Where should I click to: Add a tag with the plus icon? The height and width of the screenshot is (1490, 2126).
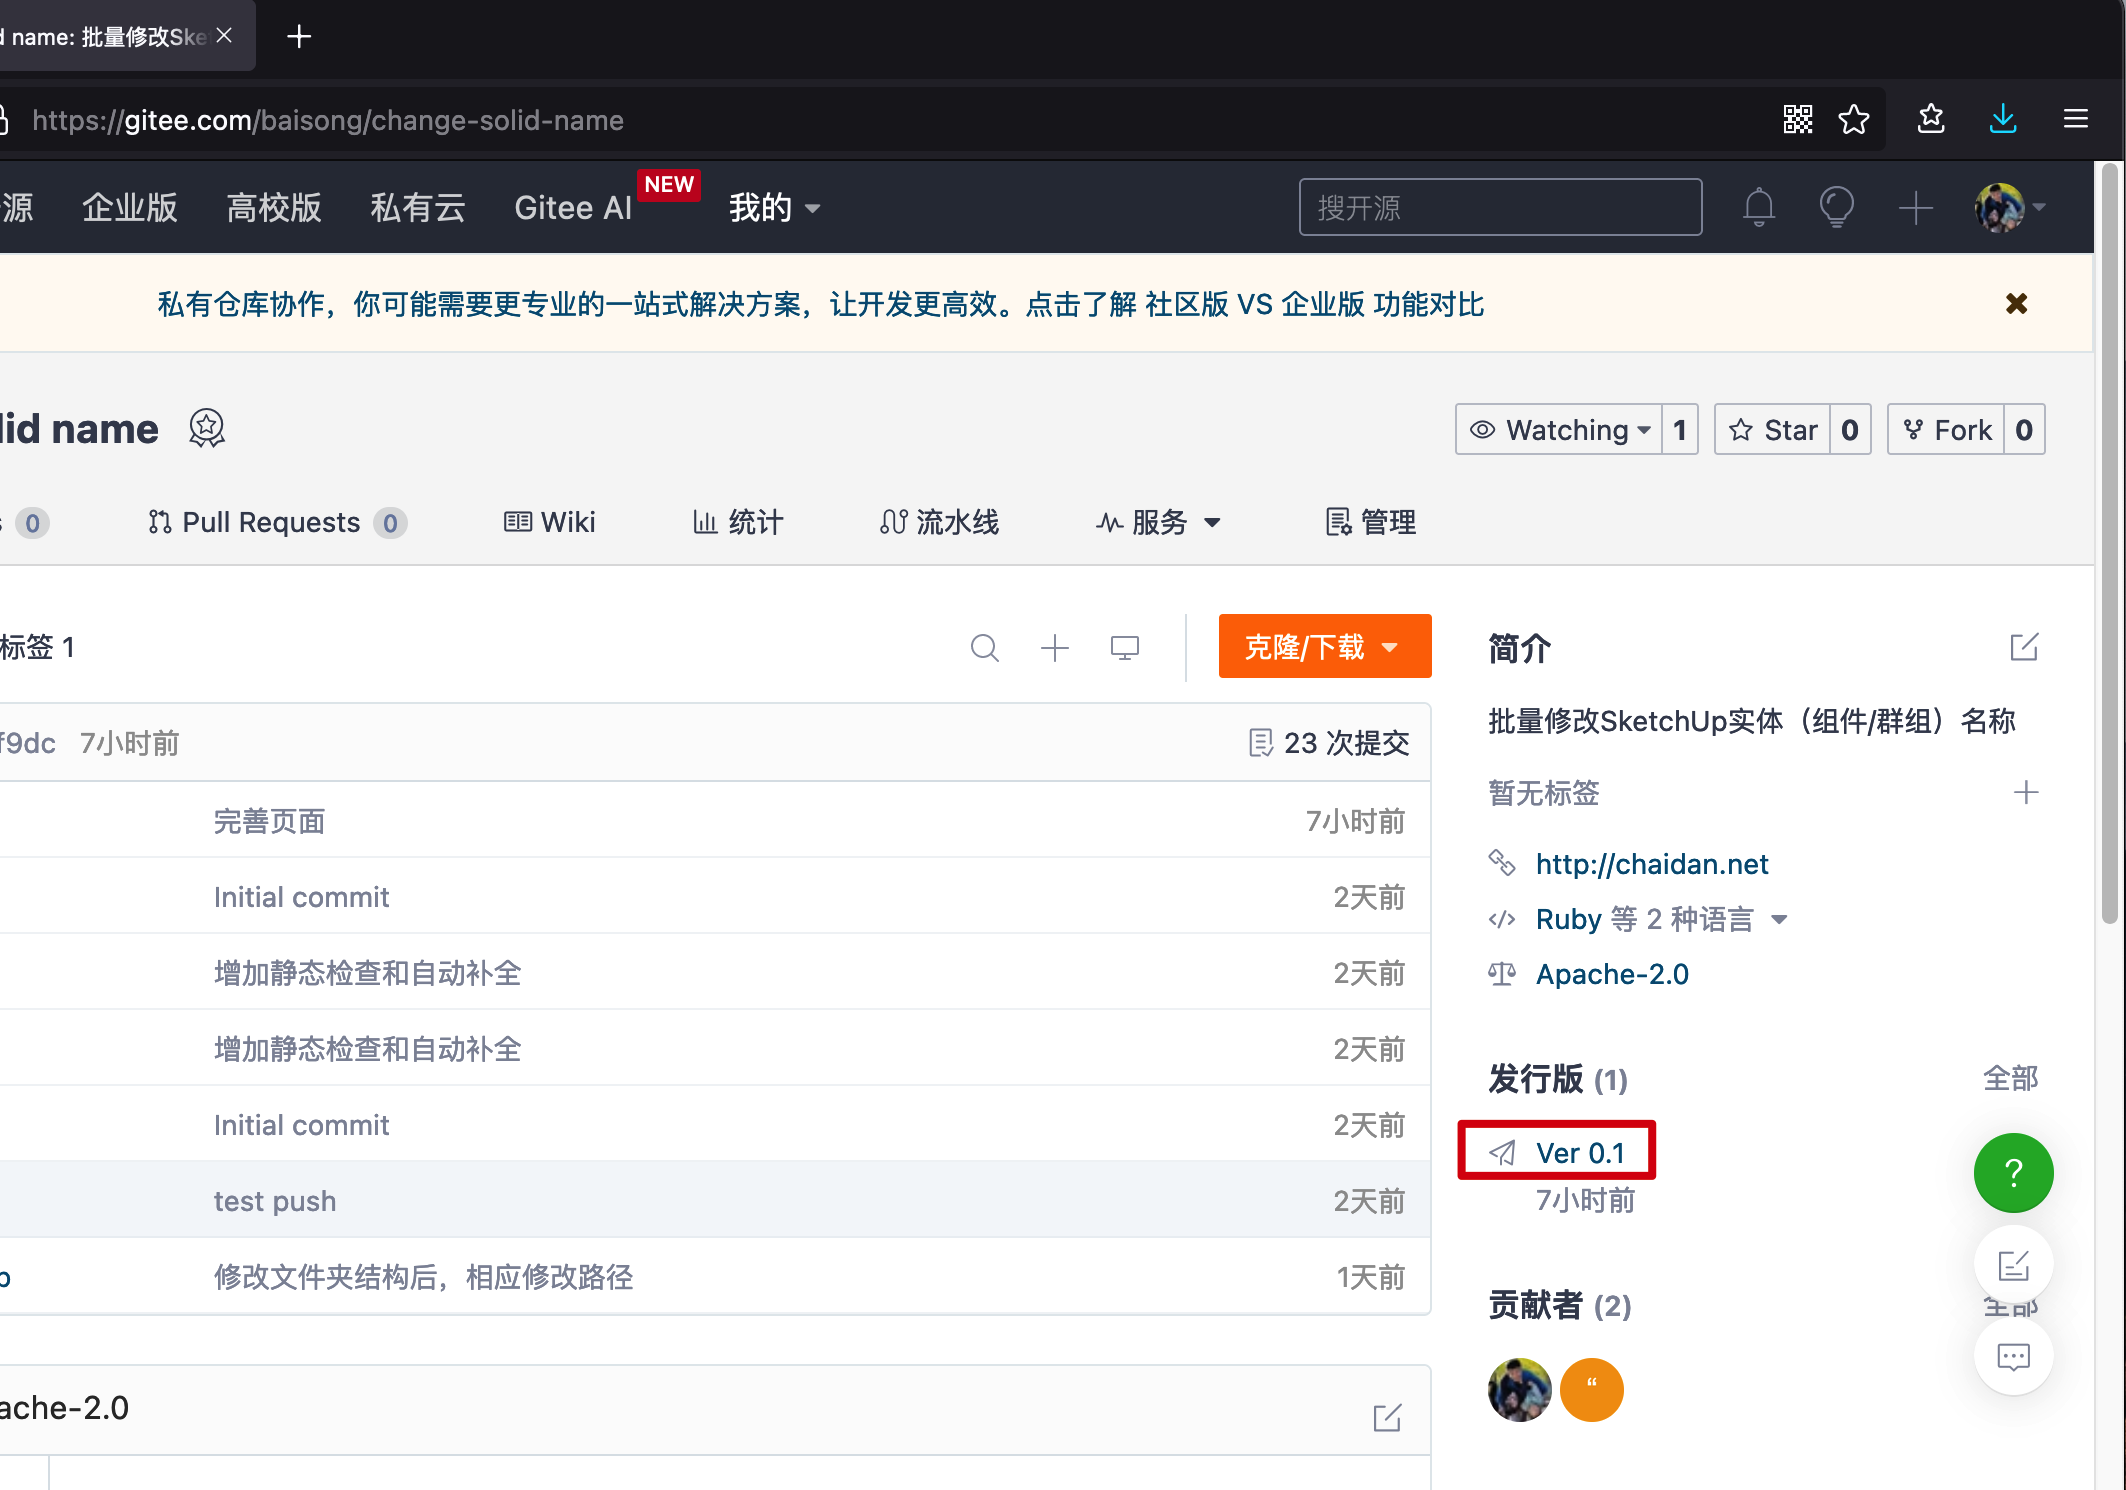pyautogui.click(x=2026, y=792)
